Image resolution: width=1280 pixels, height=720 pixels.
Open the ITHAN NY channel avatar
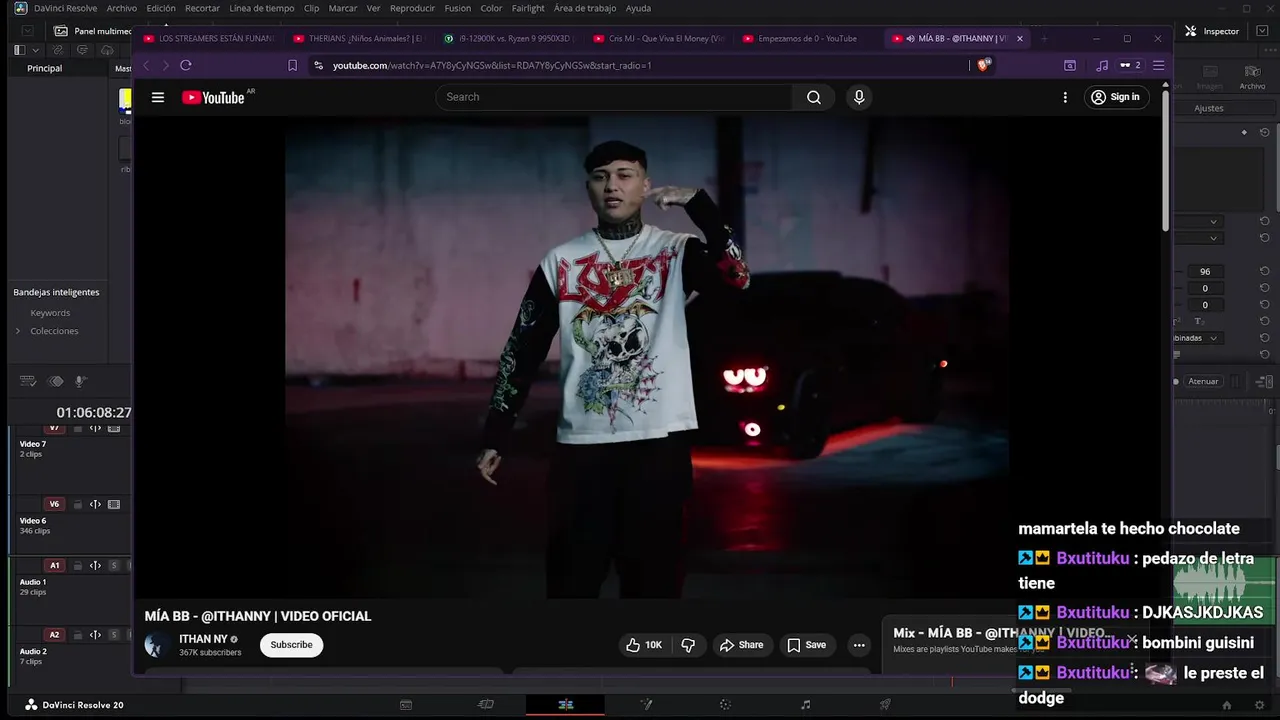(x=157, y=645)
